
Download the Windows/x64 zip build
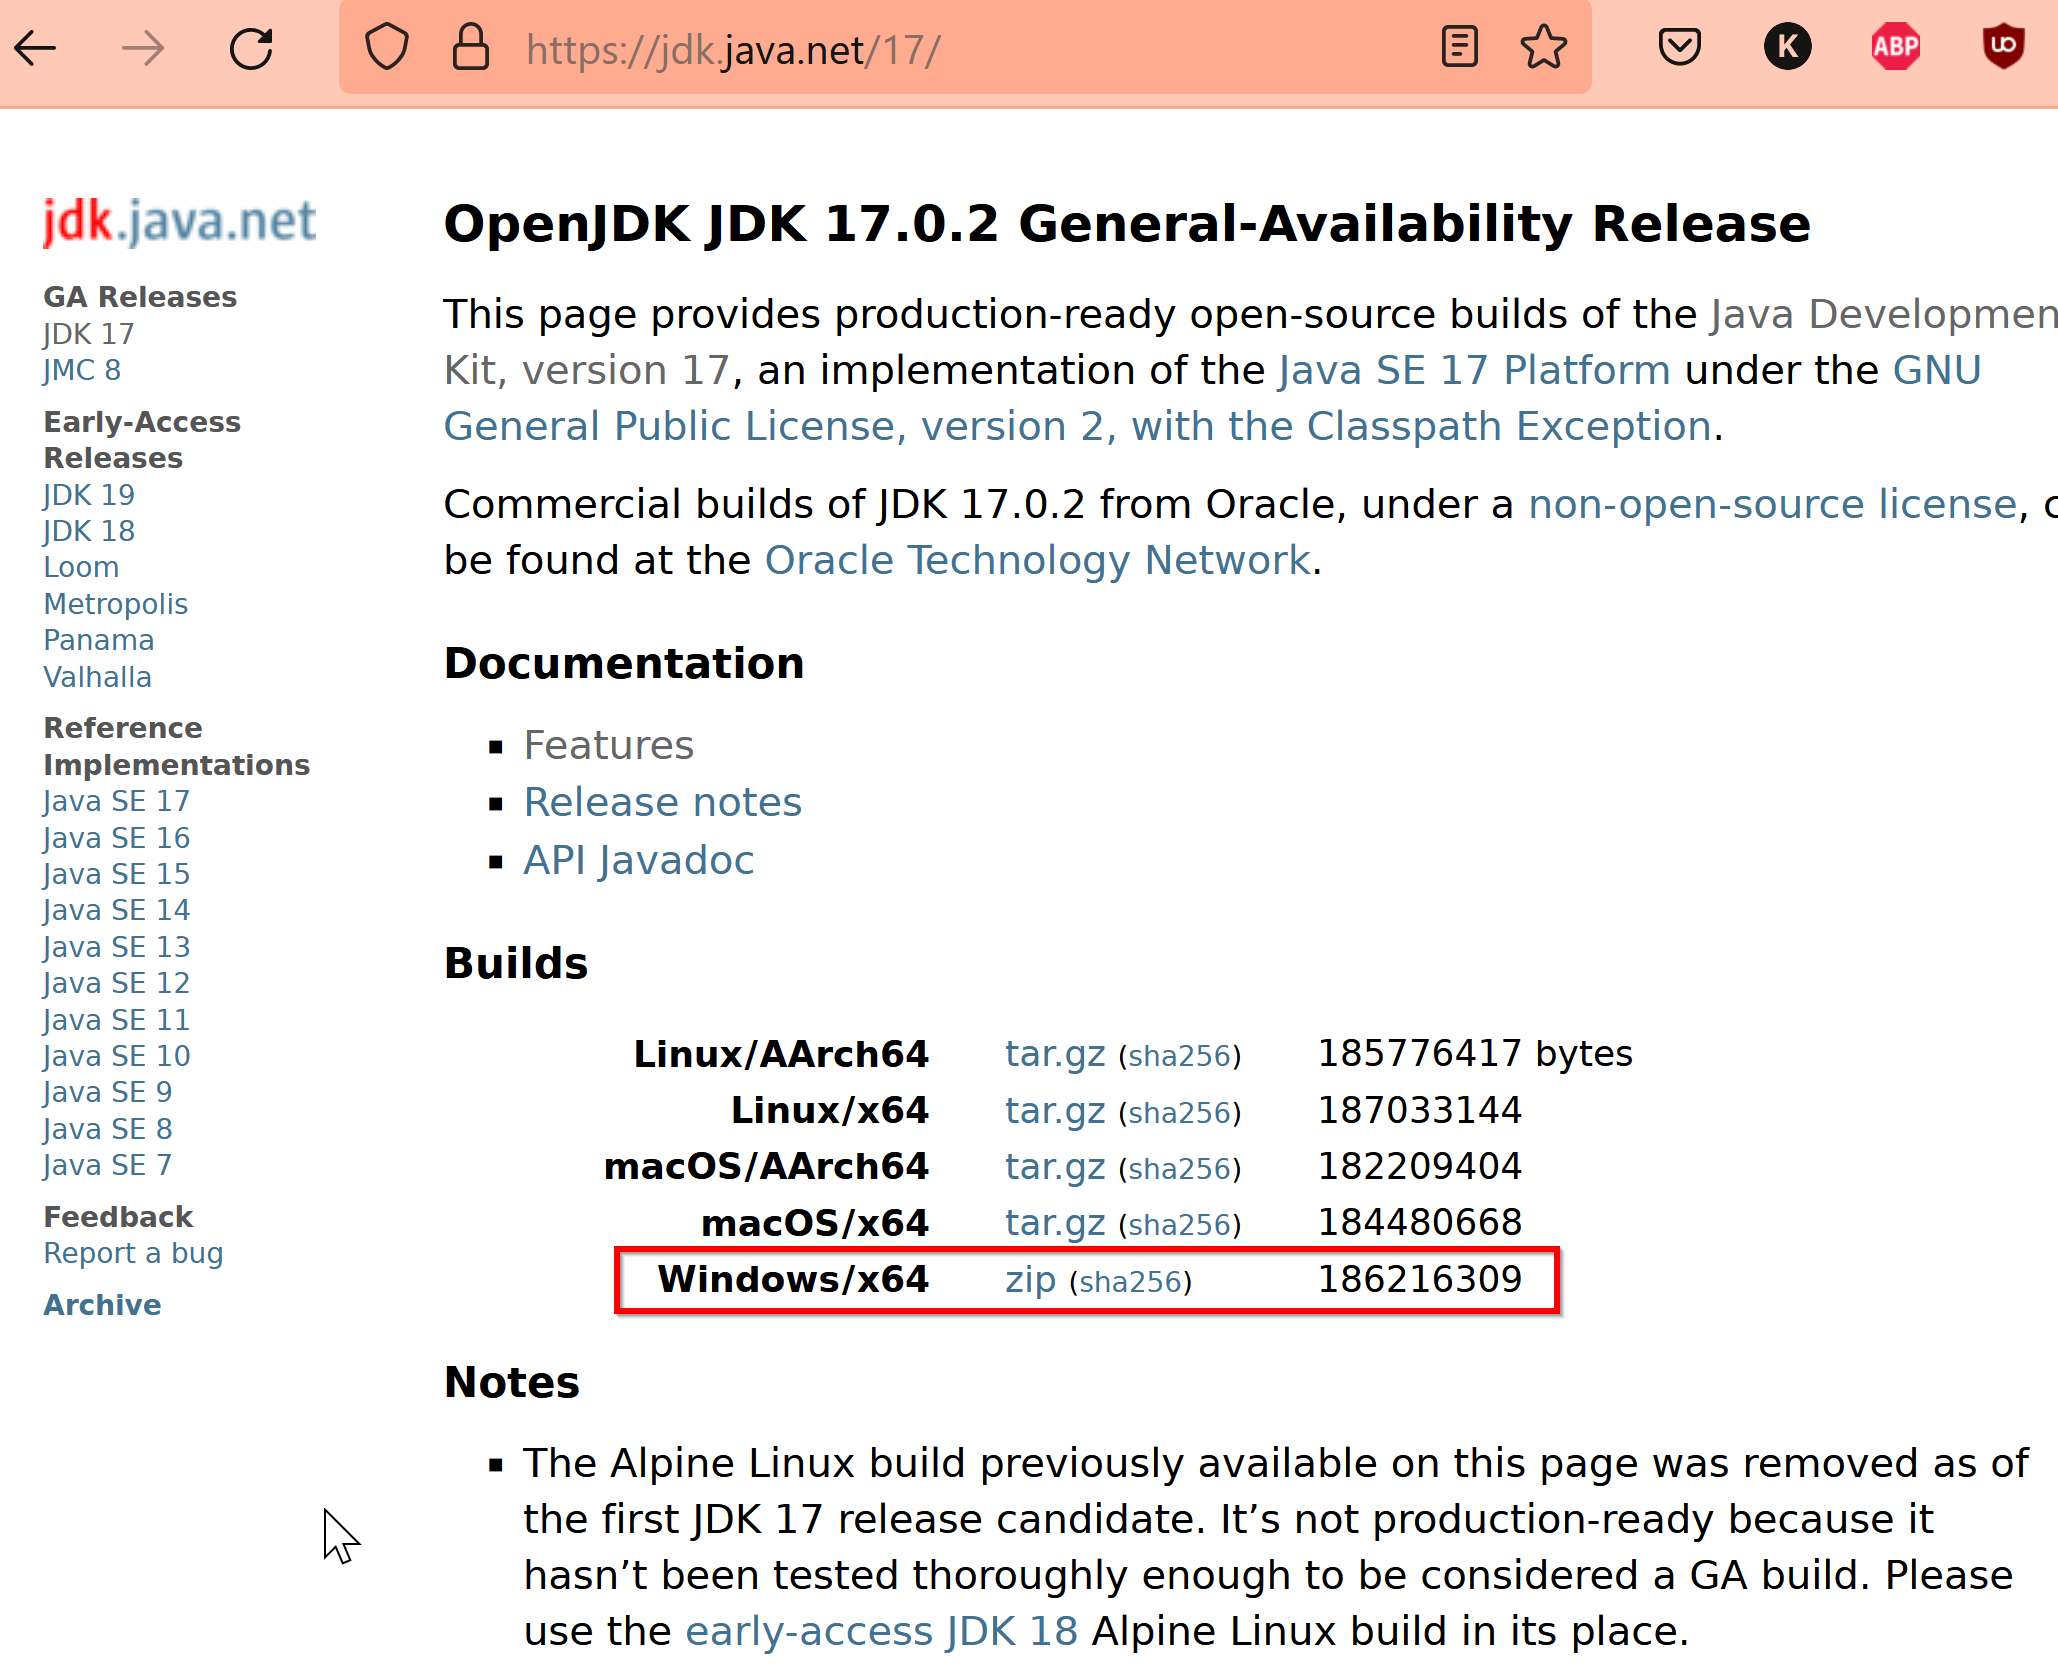click(x=1030, y=1279)
